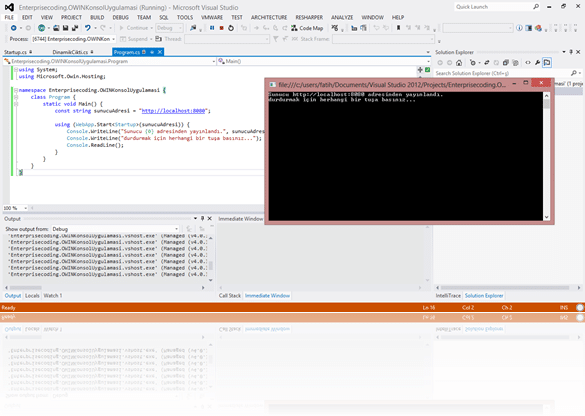Open the 100 % zoom dropdown
Screen dimensions: 585x416
(x=25, y=208)
